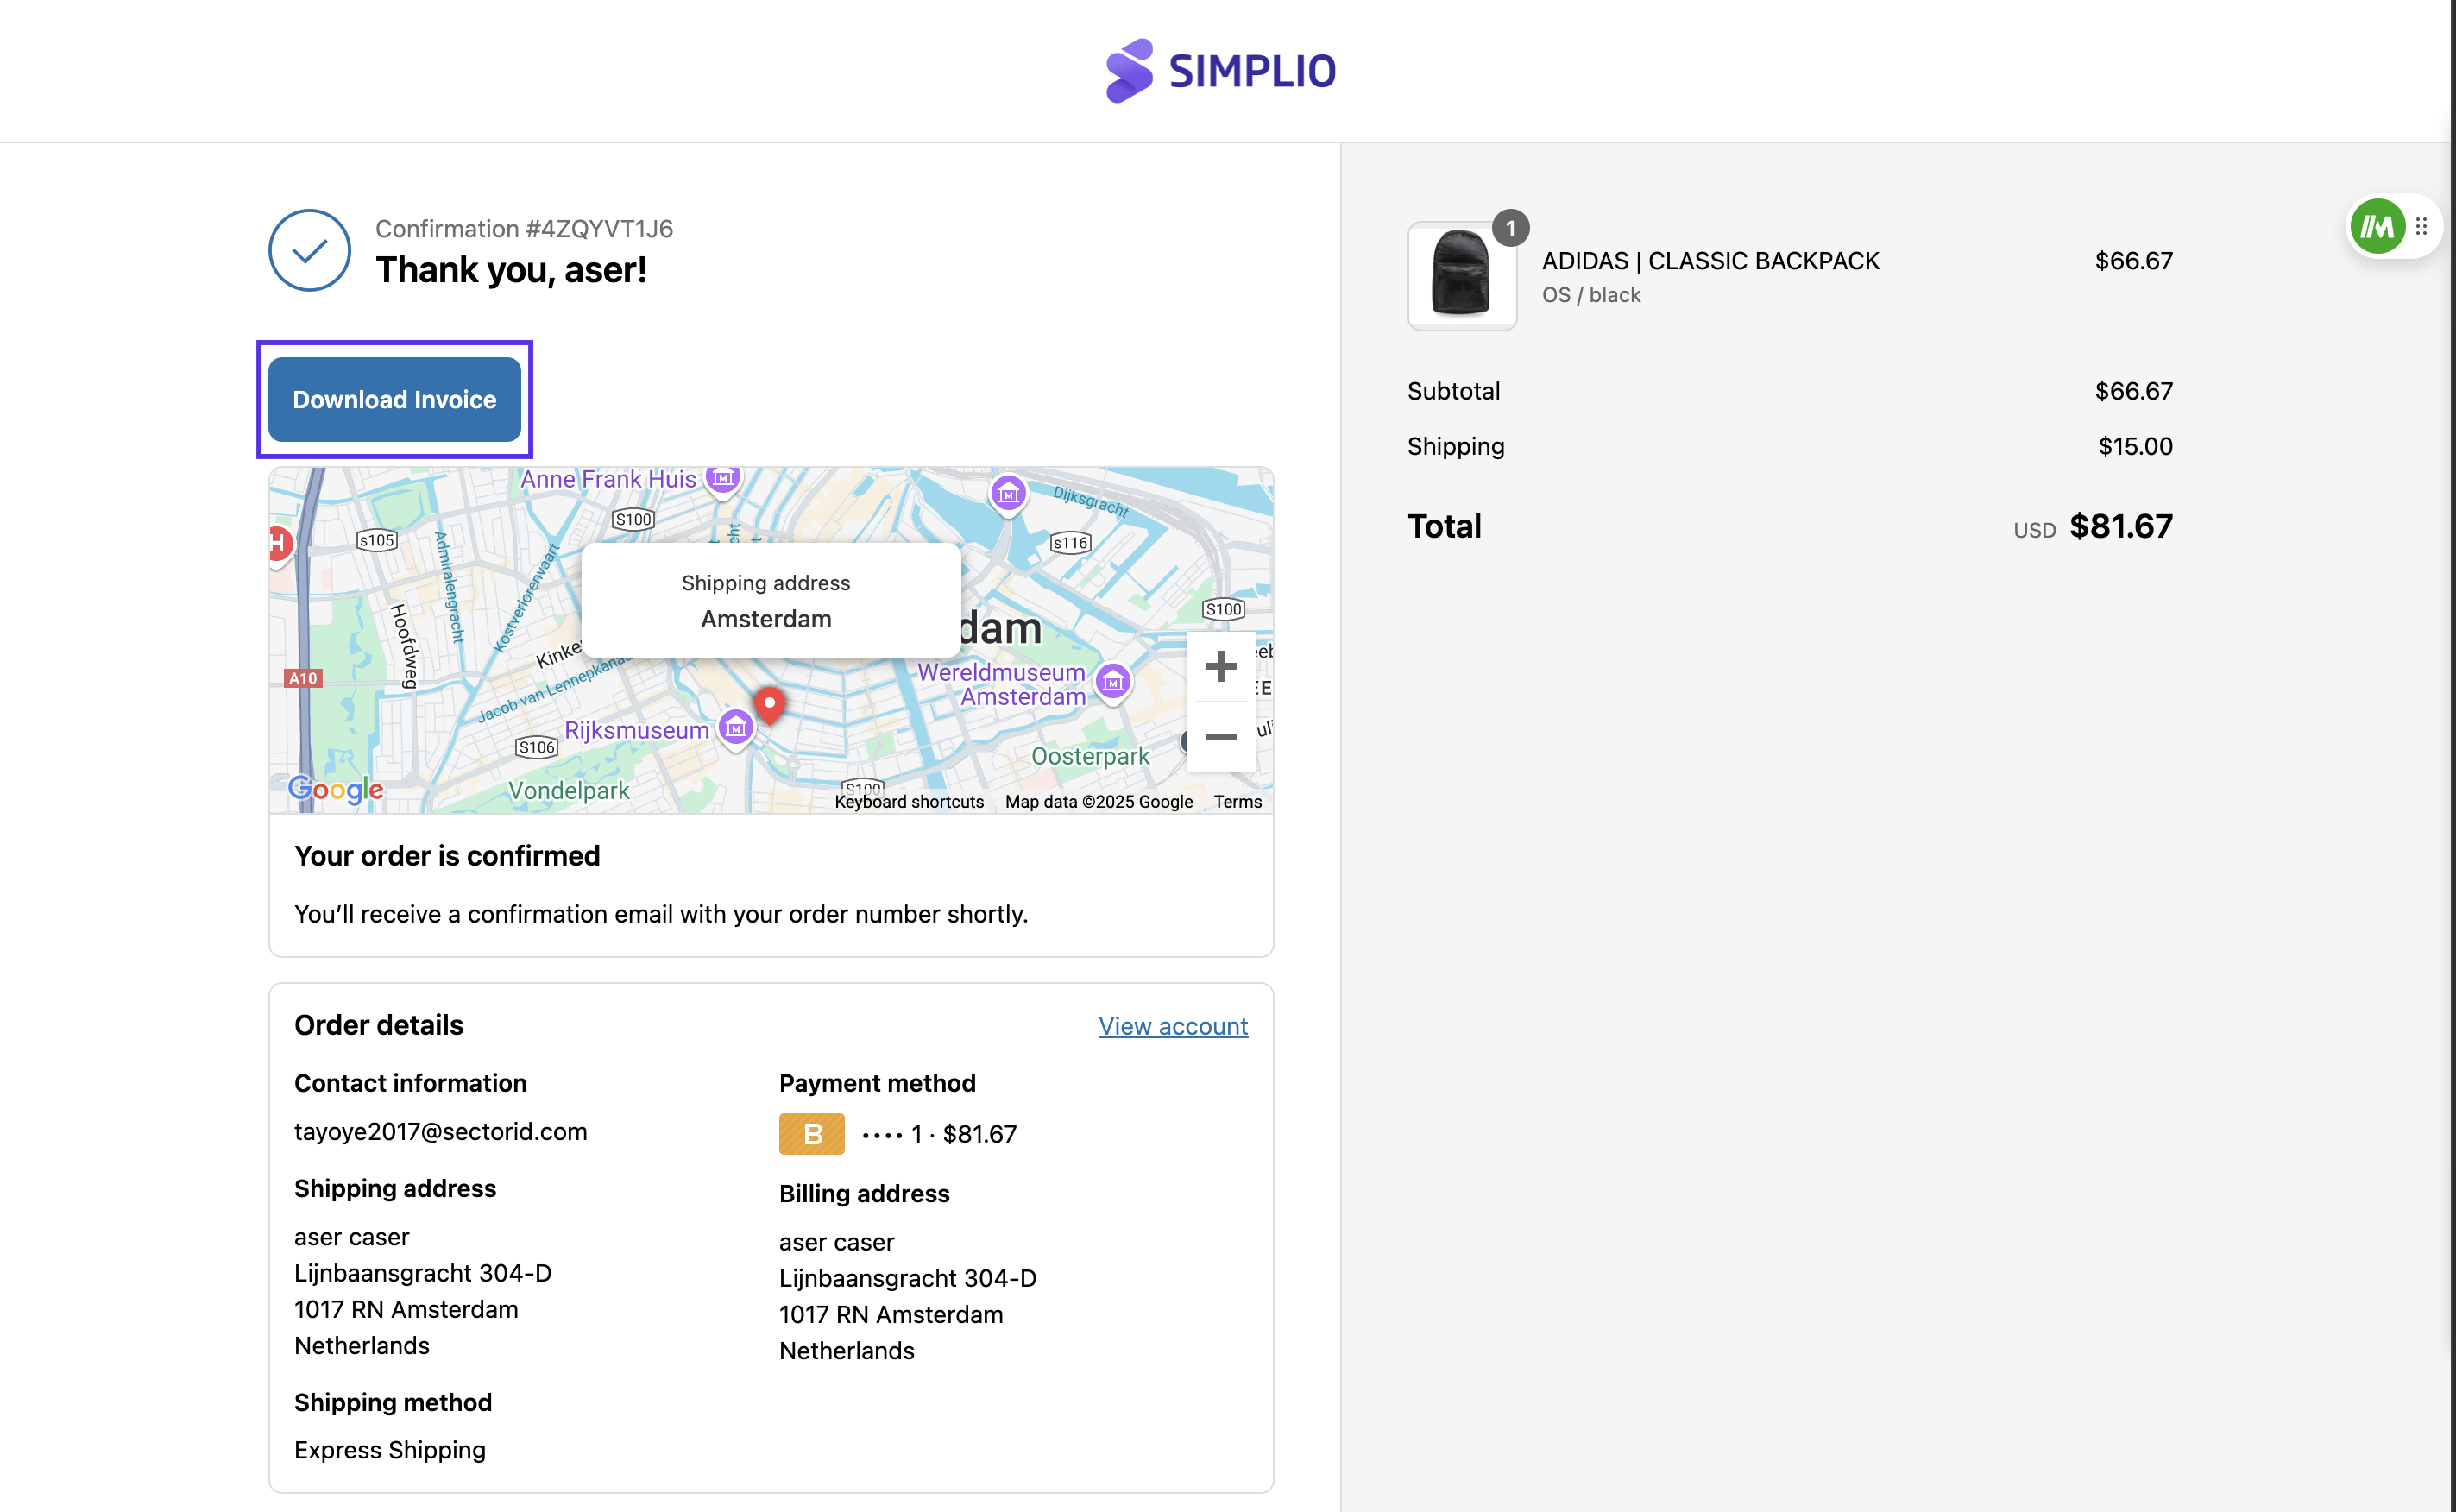Click the Adidas backpack product thumbnail
The width and height of the screenshot is (2456, 1512).
[1461, 275]
